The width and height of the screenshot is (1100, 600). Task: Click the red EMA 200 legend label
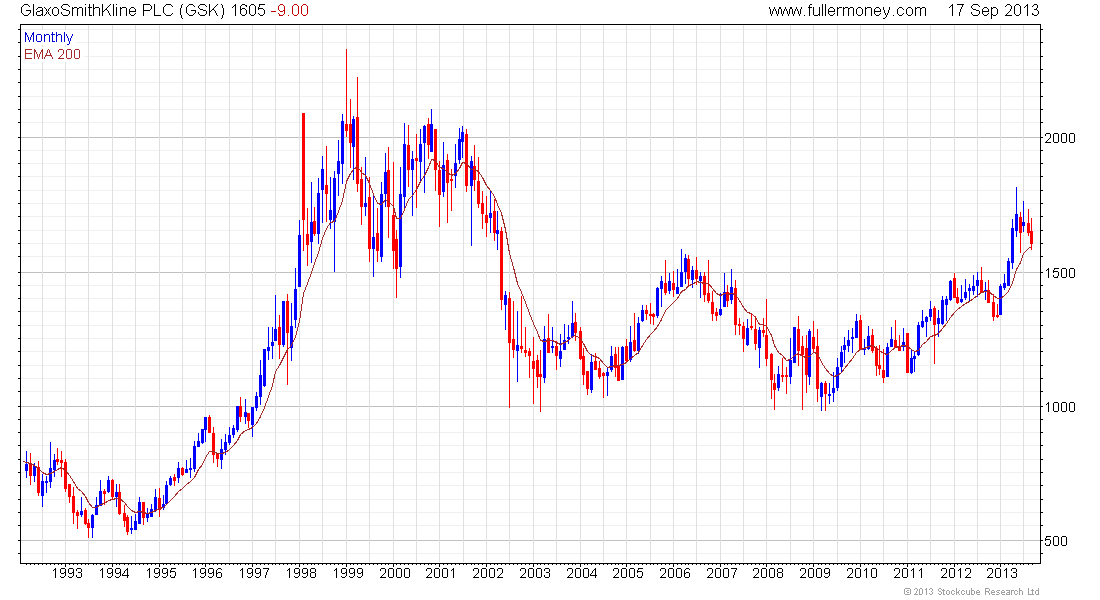(x=52, y=55)
